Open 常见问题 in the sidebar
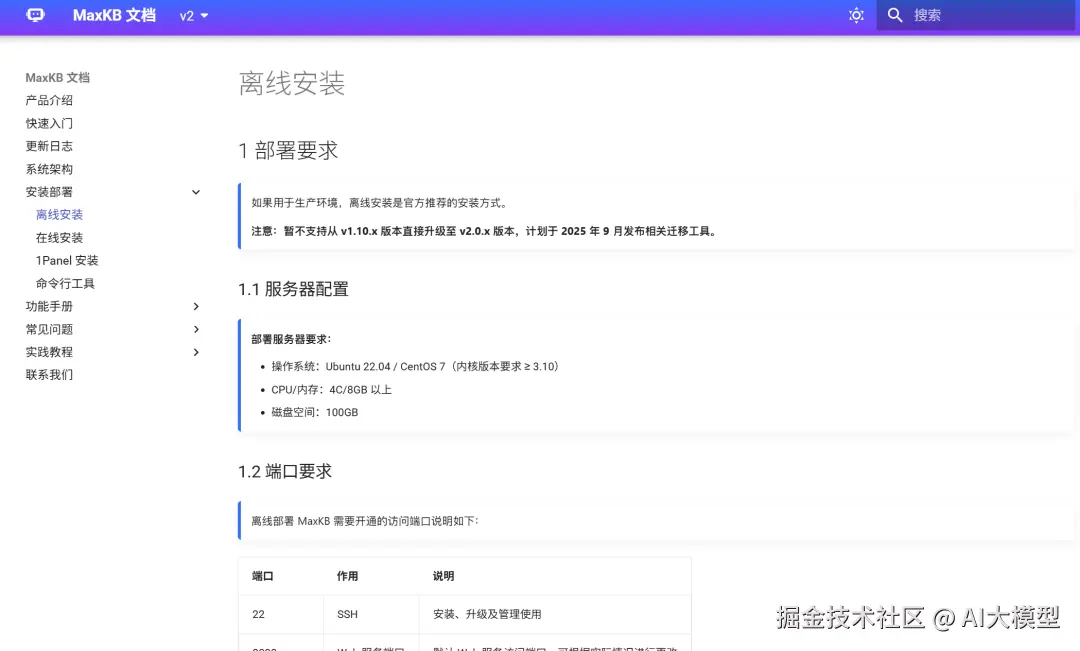This screenshot has height=651, width=1080. [49, 329]
